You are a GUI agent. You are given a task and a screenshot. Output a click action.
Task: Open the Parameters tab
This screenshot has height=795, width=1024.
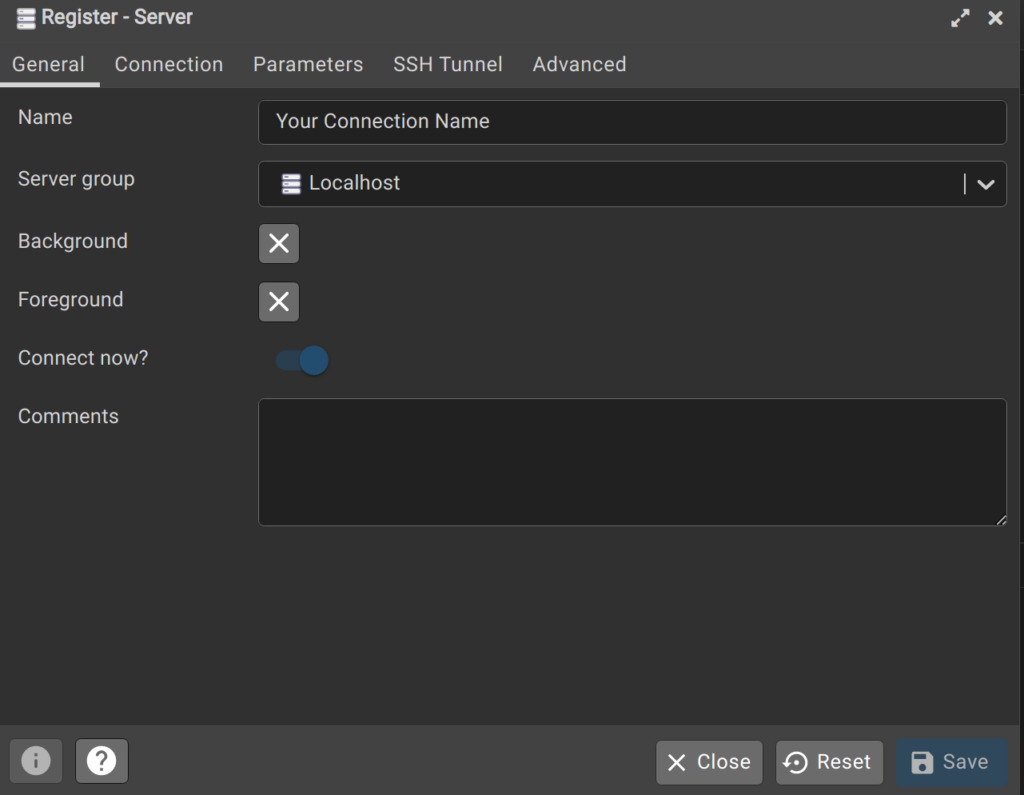click(x=308, y=65)
